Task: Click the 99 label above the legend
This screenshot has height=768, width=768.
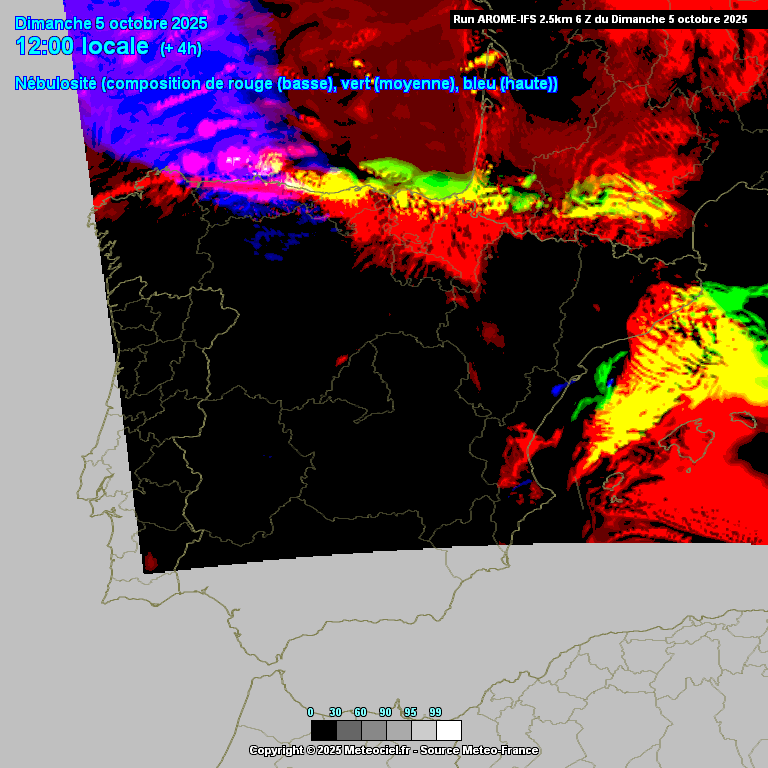Action: pyautogui.click(x=435, y=712)
